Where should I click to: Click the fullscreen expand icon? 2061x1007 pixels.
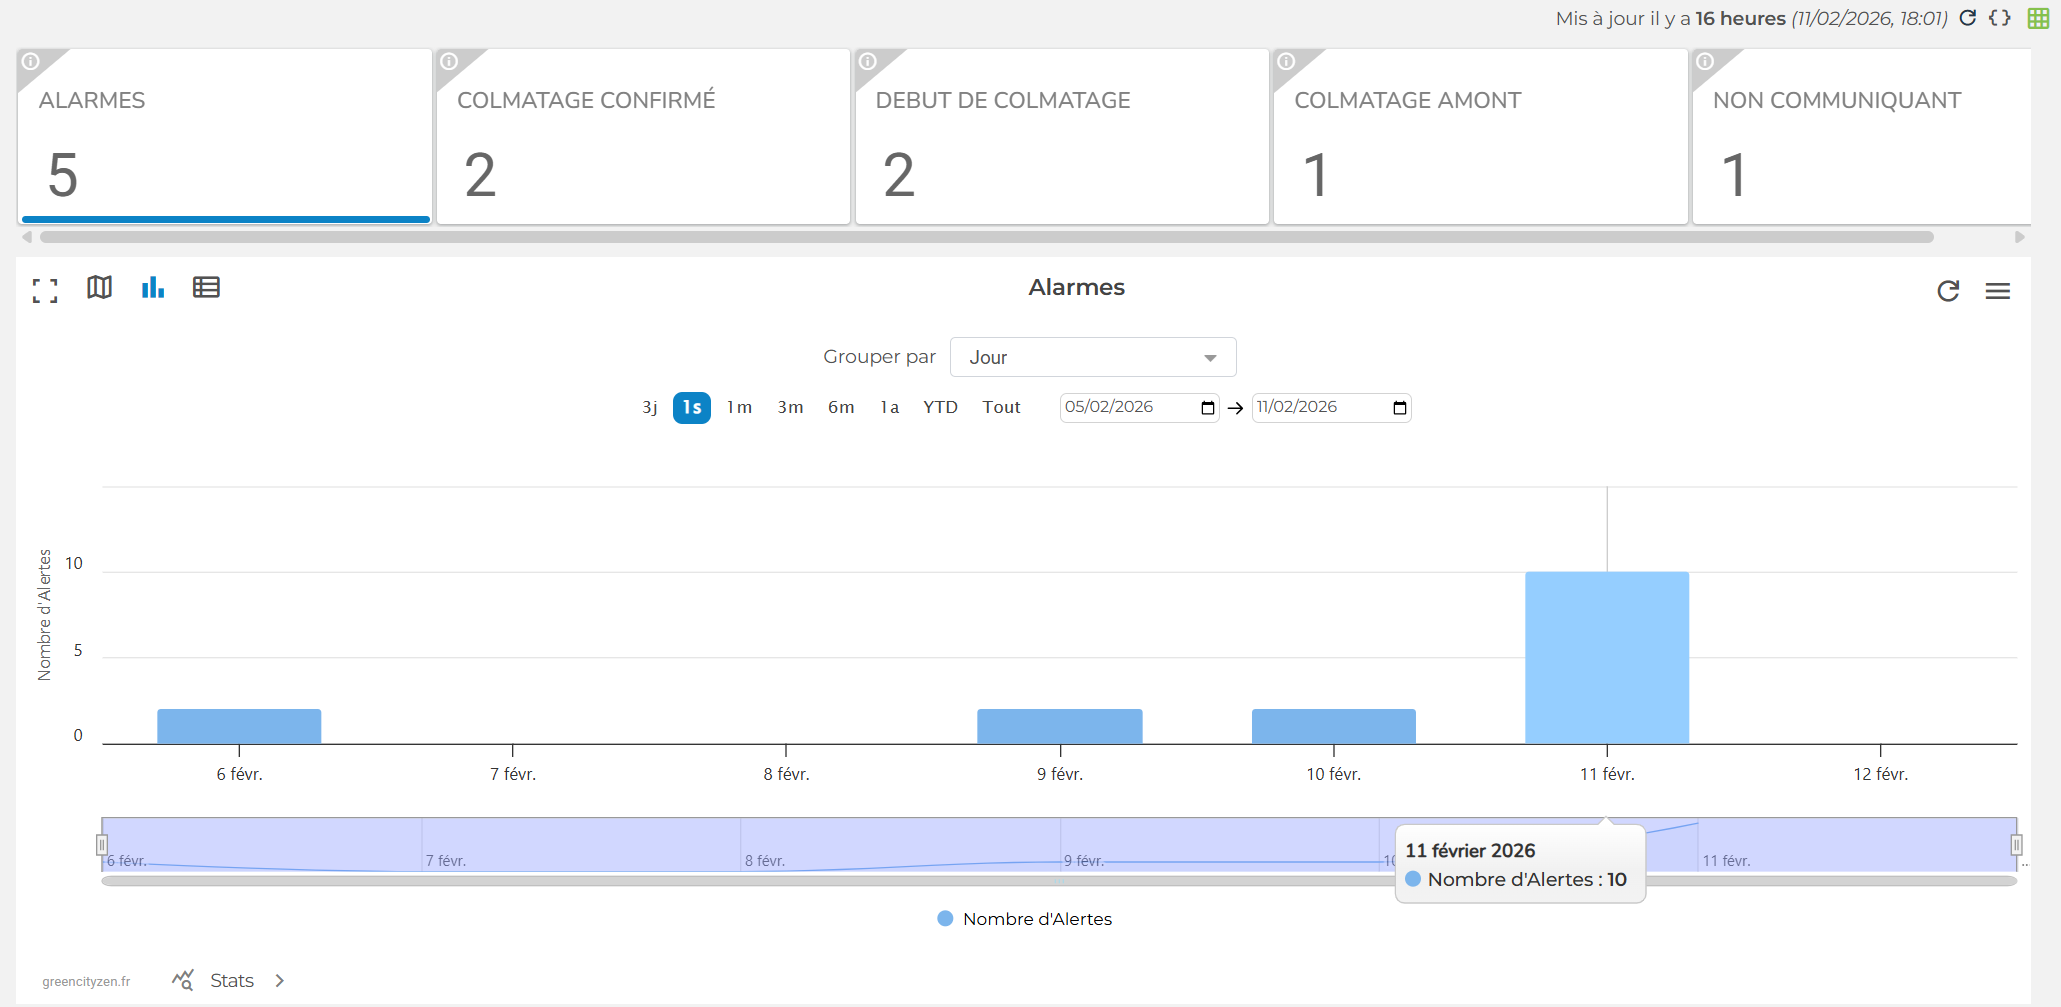(45, 290)
